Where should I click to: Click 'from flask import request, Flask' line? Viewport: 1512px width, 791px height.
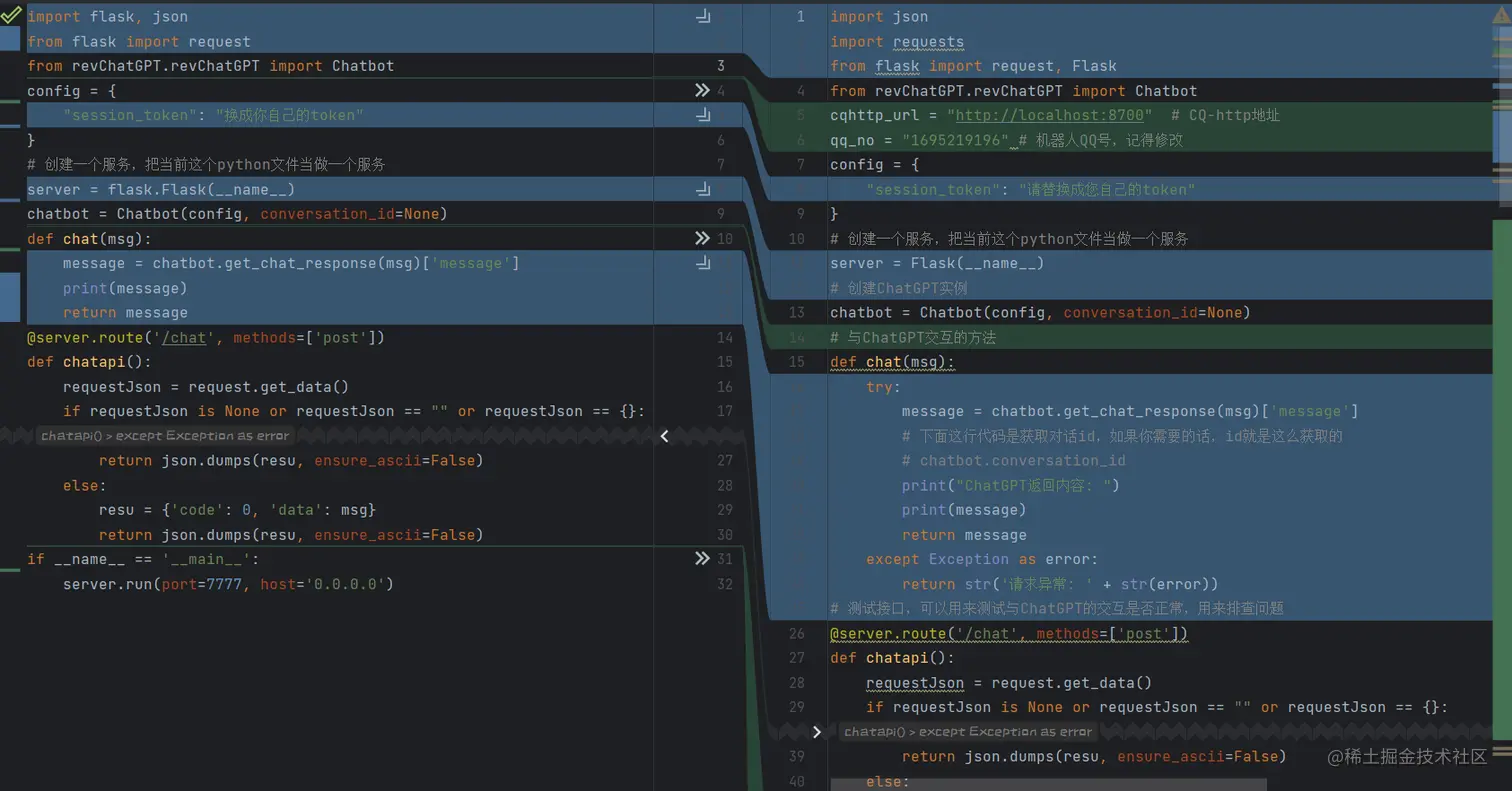coord(973,66)
